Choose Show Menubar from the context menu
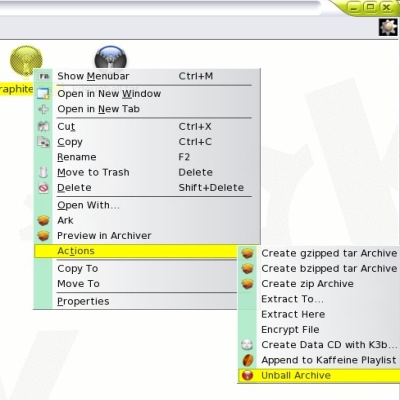400x400 pixels. (x=147, y=76)
